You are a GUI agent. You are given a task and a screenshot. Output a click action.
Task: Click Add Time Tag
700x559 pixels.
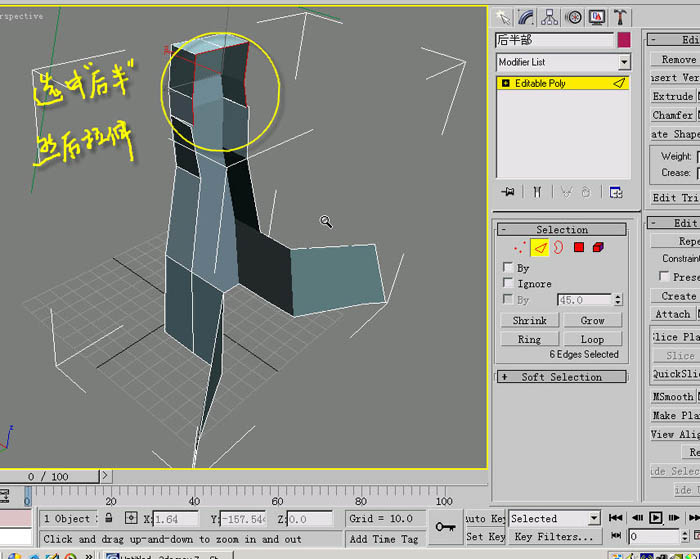[x=384, y=539]
